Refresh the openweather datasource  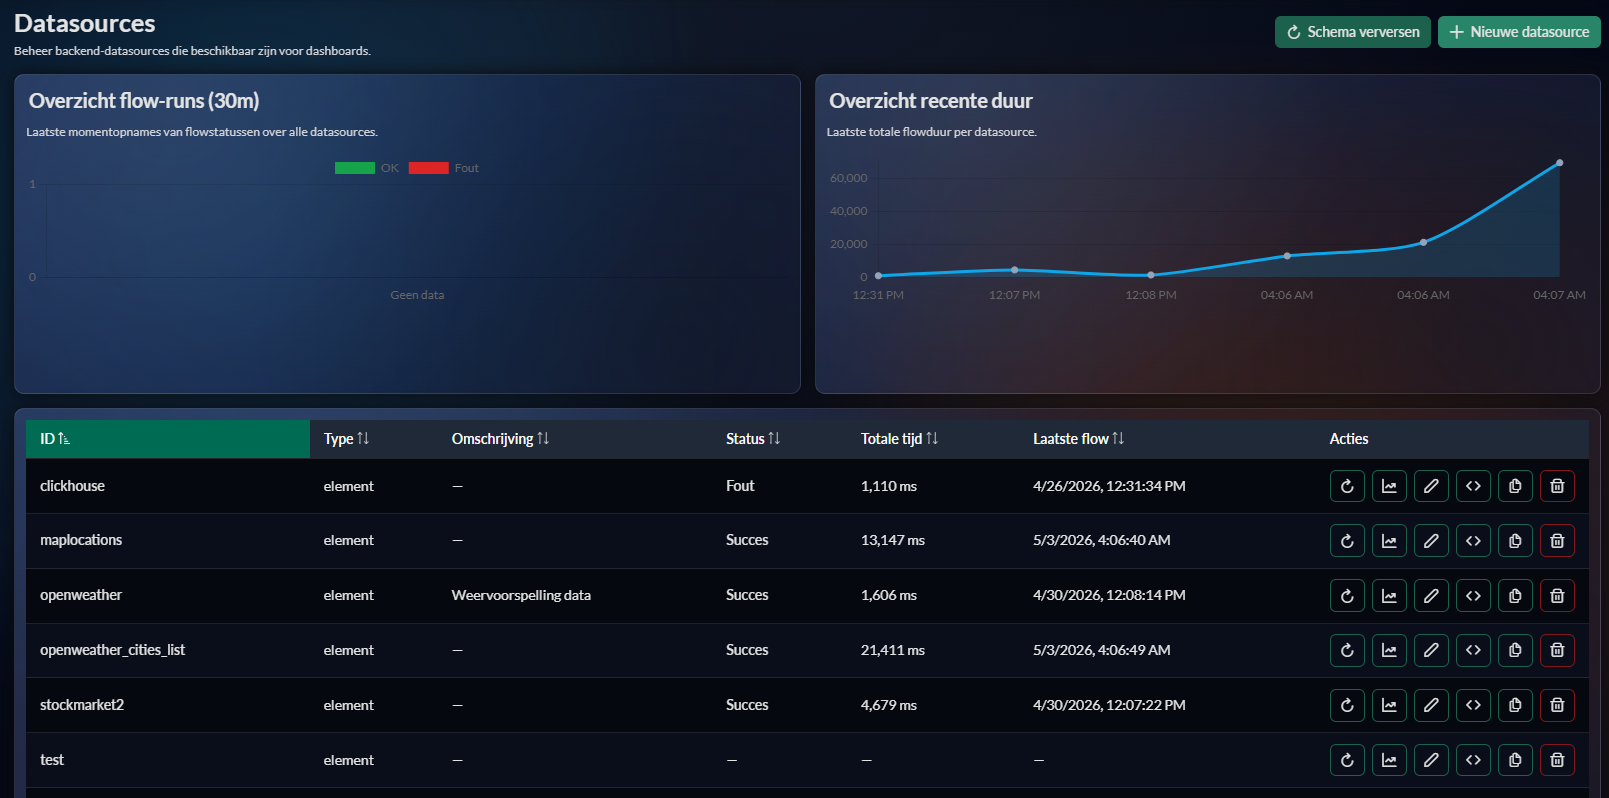(x=1347, y=596)
